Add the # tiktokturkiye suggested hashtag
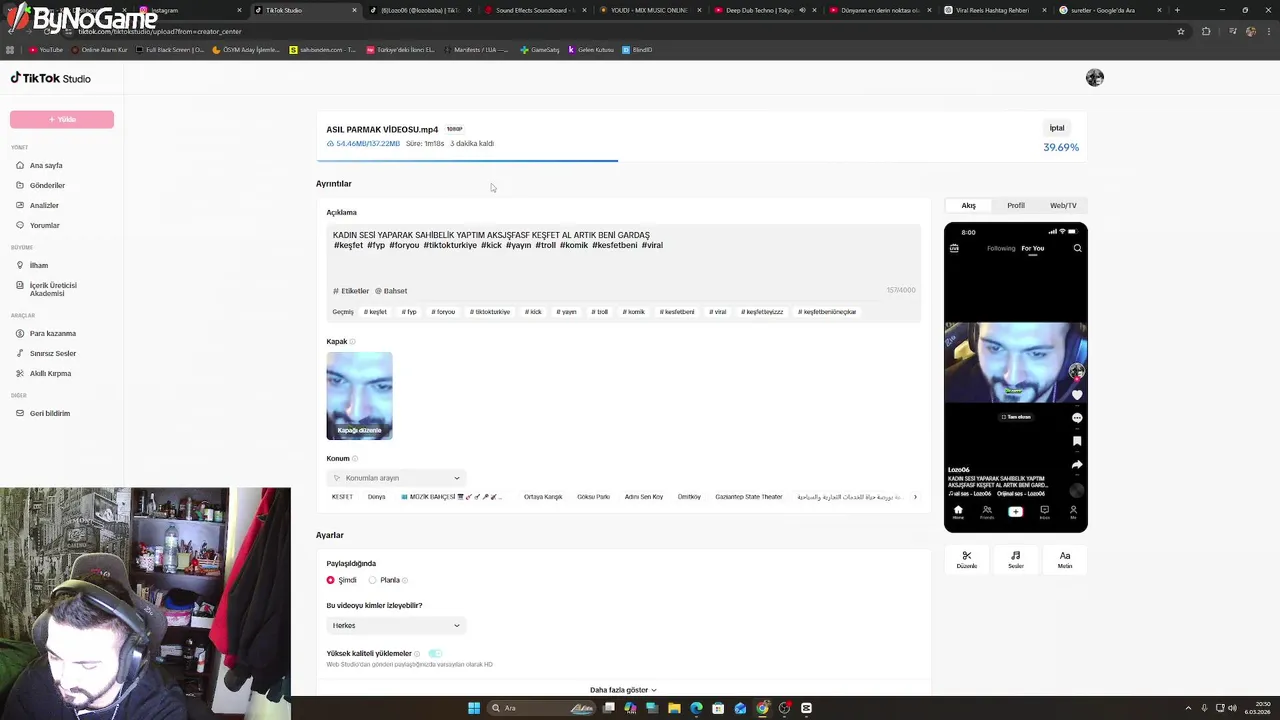Viewport: 1280px width, 720px height. [490, 312]
